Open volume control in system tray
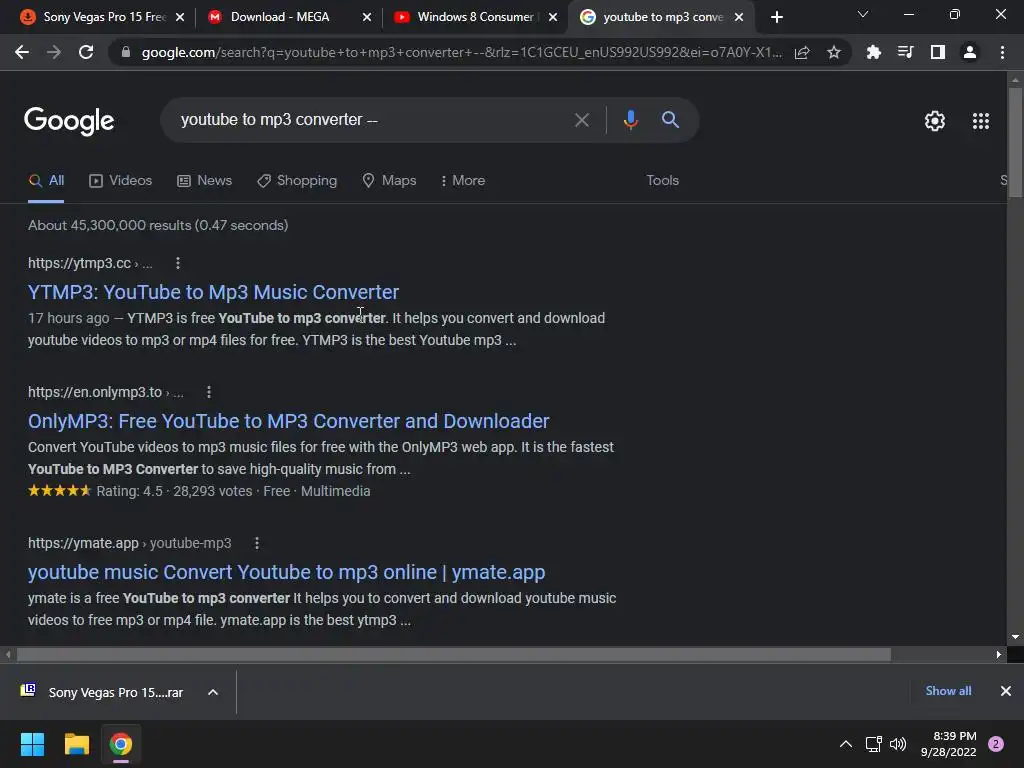 click(x=898, y=744)
